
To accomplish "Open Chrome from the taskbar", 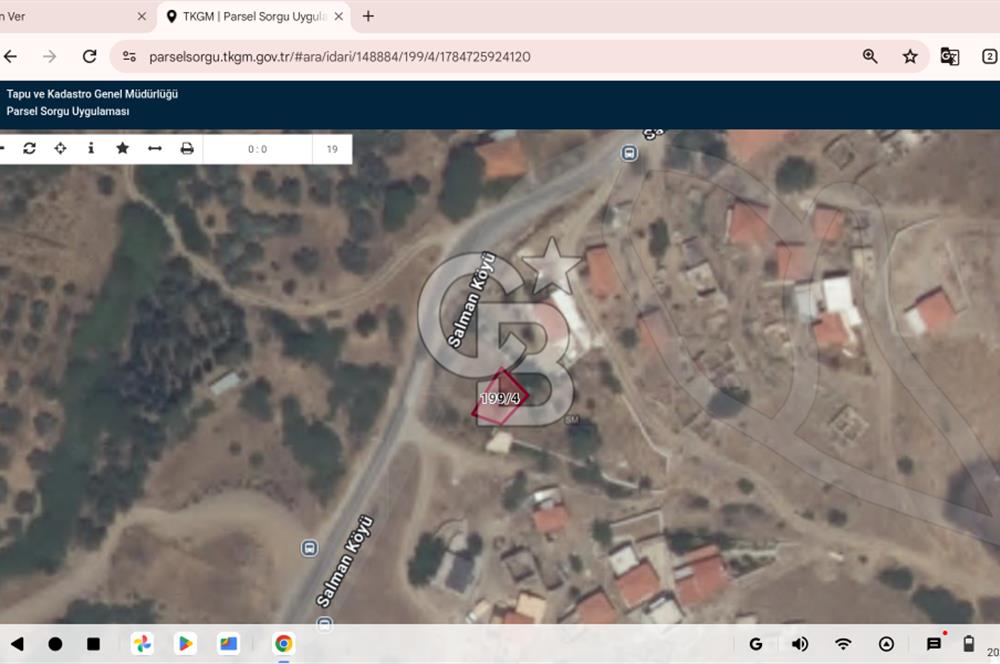I will tap(284, 644).
